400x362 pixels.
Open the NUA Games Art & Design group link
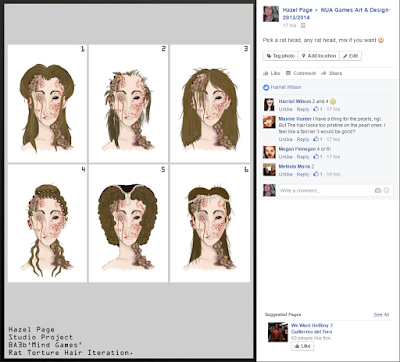[336, 14]
